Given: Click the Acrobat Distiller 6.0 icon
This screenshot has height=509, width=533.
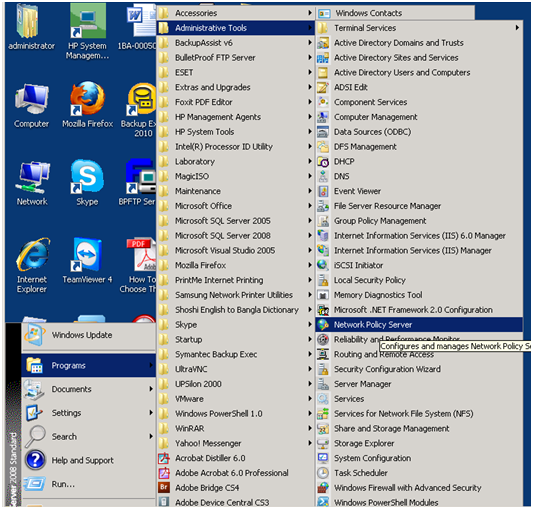Looking at the screenshot, I should [x=164, y=458].
